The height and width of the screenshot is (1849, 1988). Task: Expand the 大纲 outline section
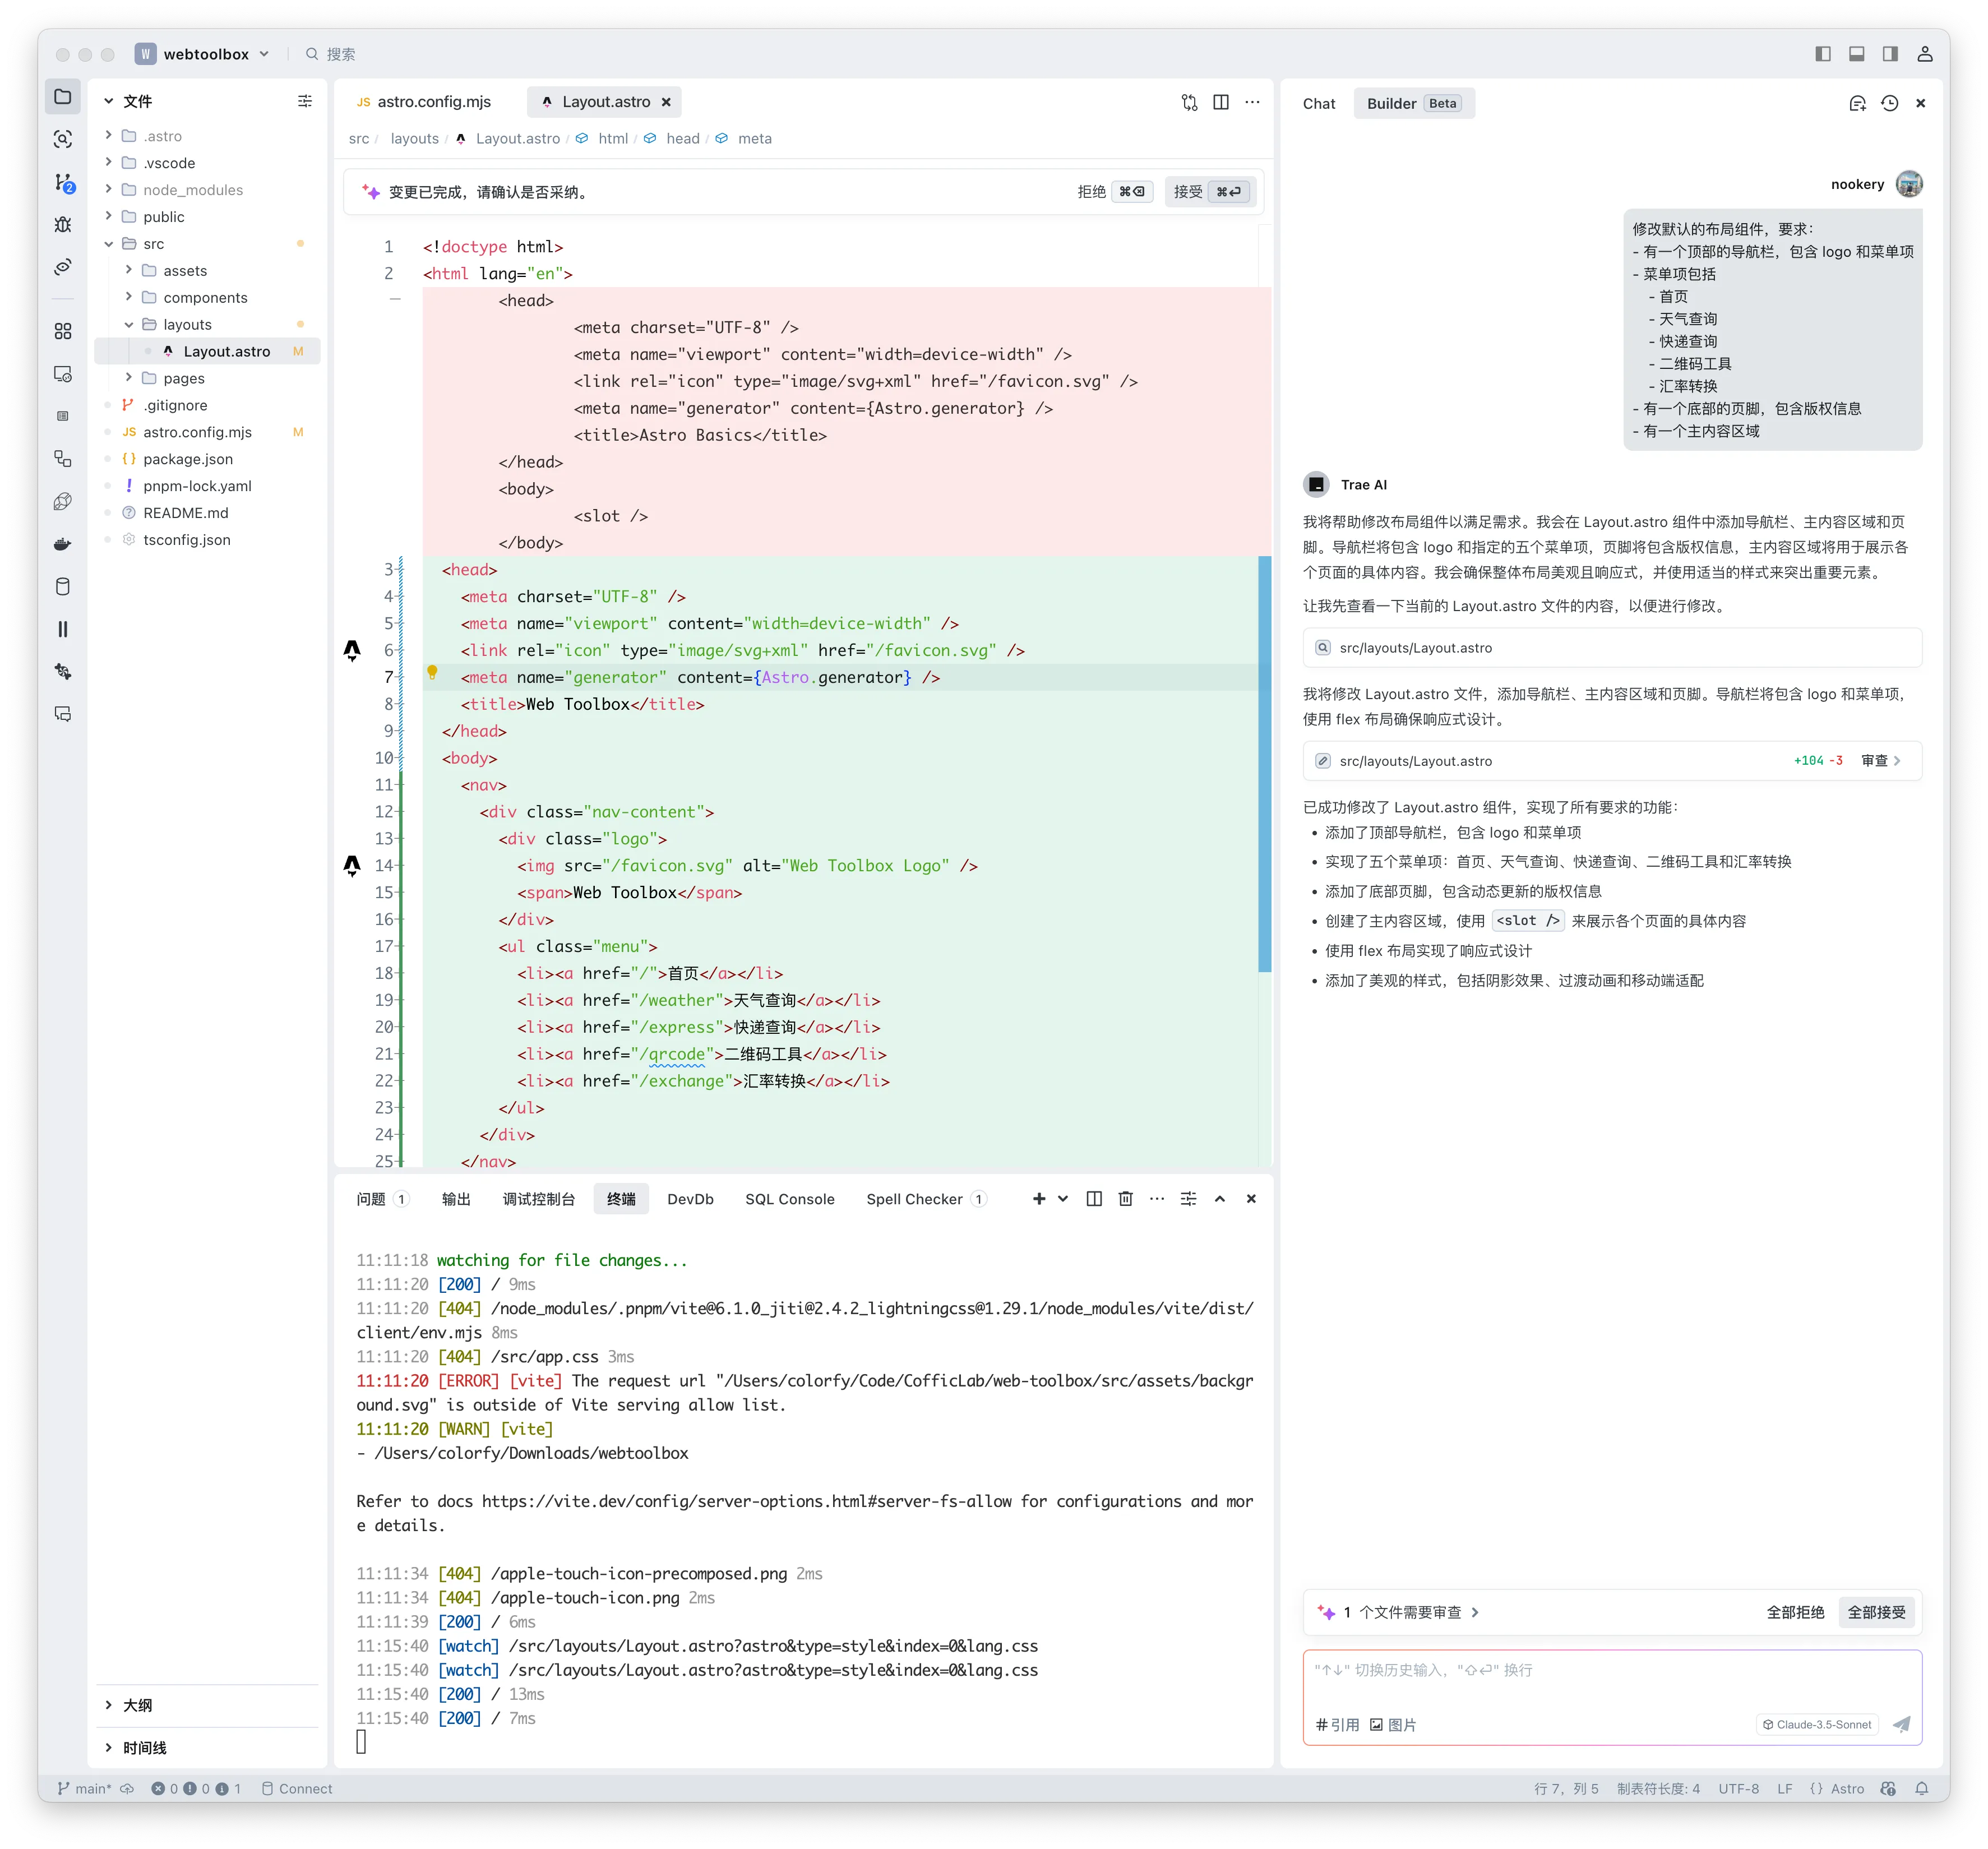(x=137, y=1706)
